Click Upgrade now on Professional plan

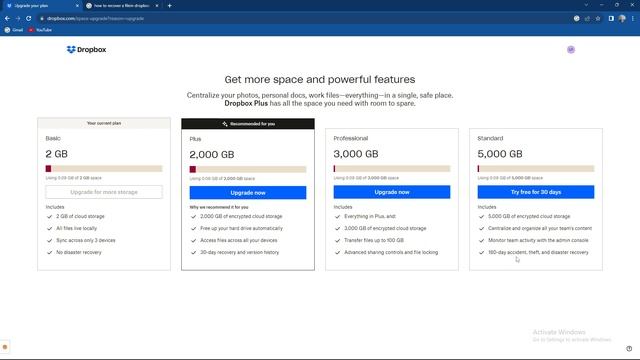click(392, 192)
